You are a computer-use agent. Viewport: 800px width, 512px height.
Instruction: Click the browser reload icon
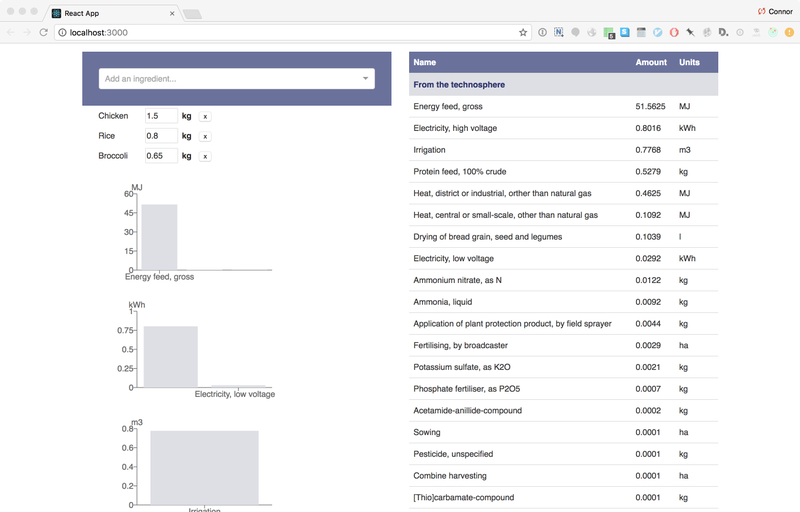pos(43,32)
